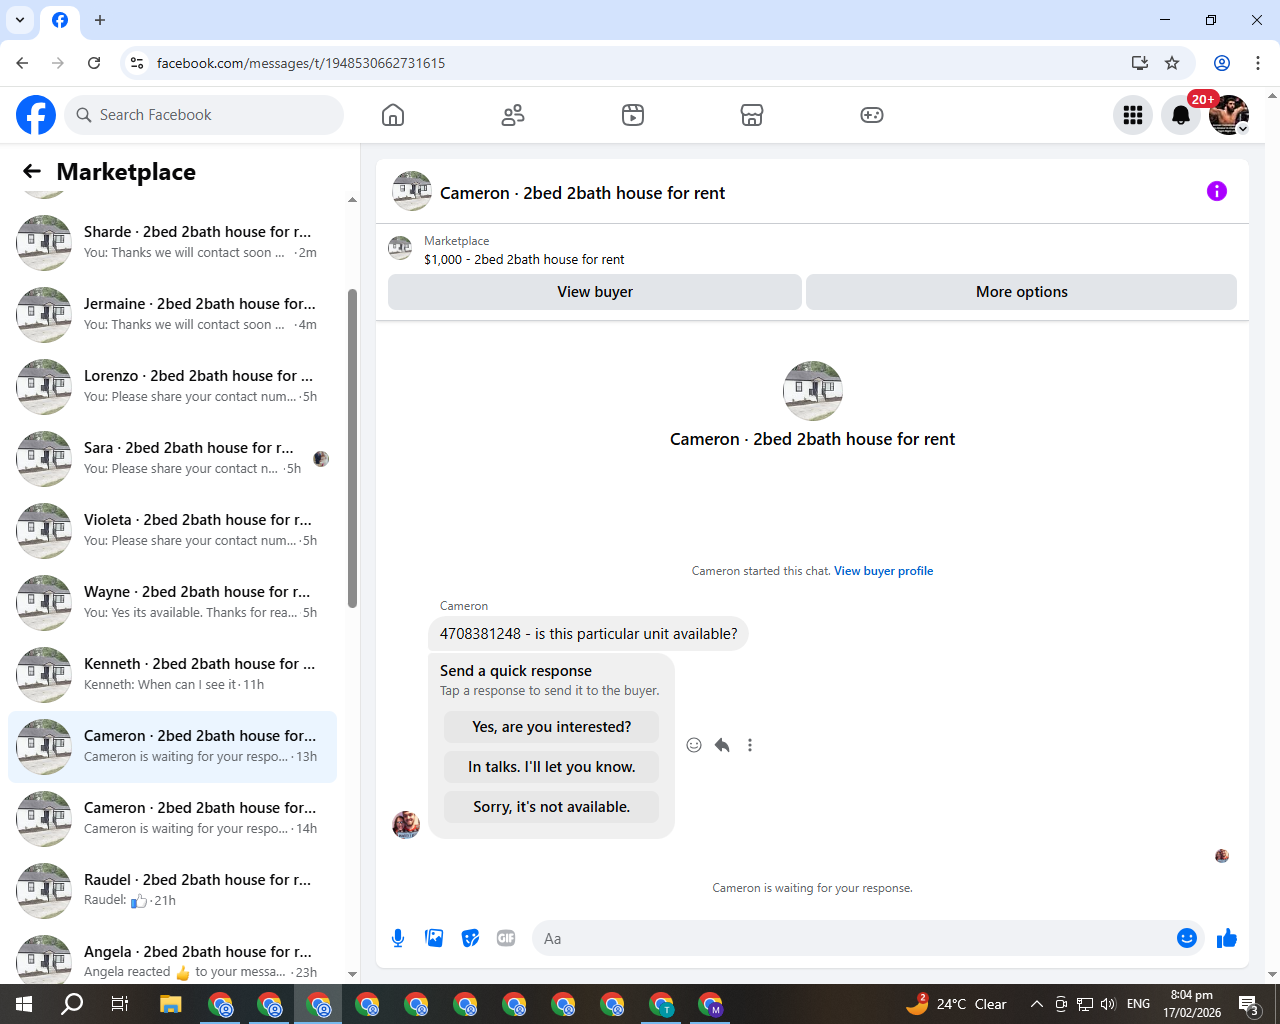
Task: Click the conversation list scrollbar
Action: (x=352, y=448)
